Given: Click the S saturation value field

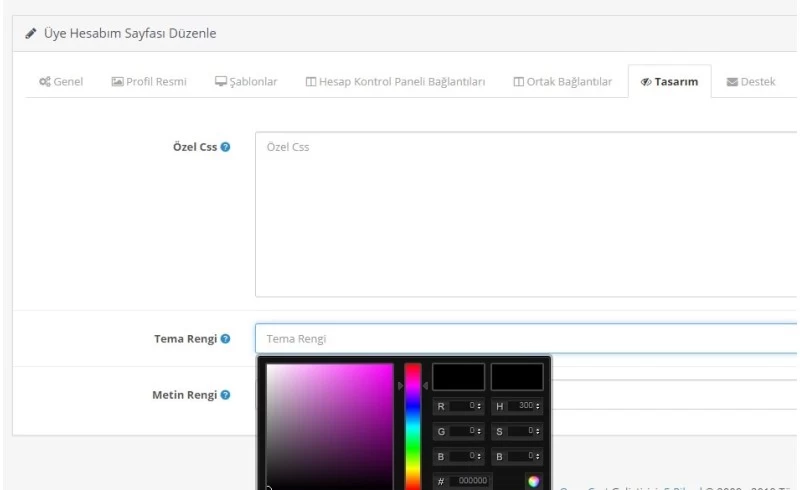Looking at the screenshot, I should 520,431.
